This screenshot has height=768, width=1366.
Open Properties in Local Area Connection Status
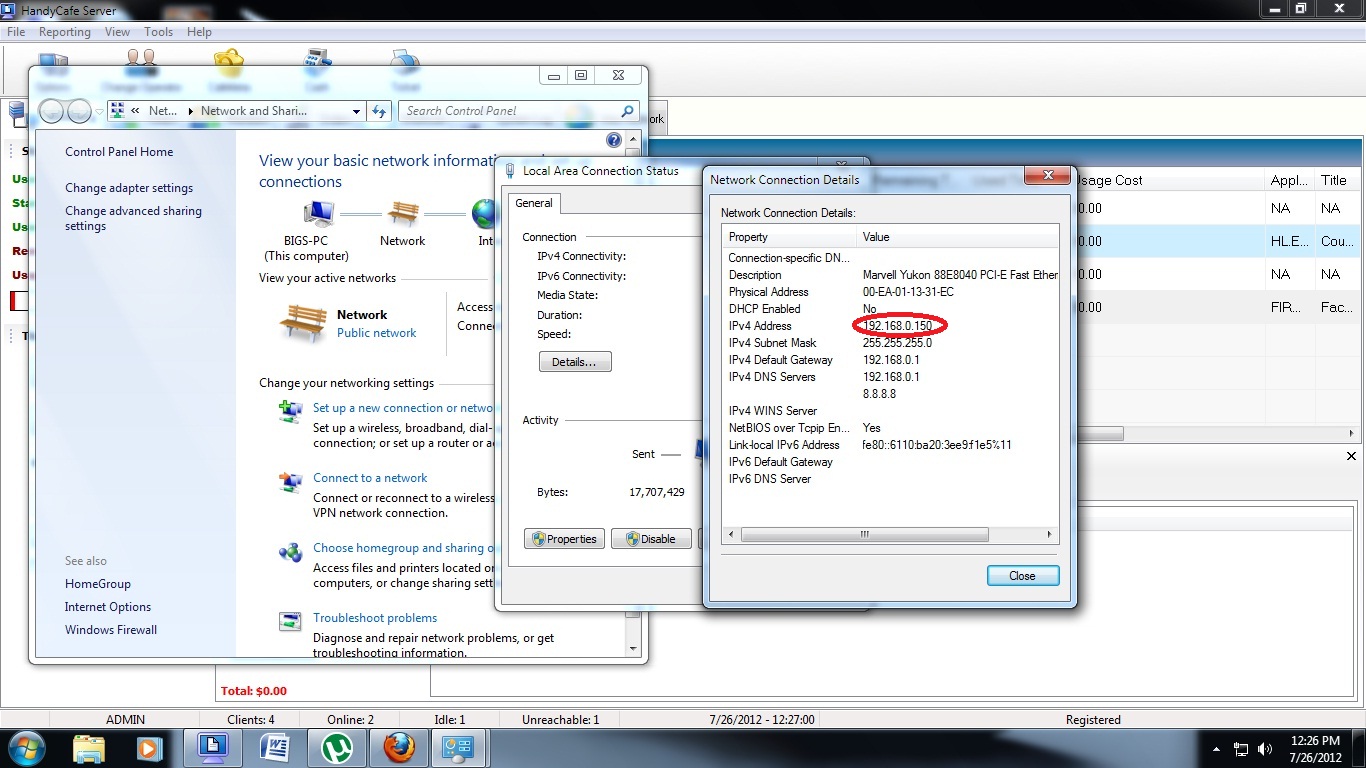tap(564, 539)
